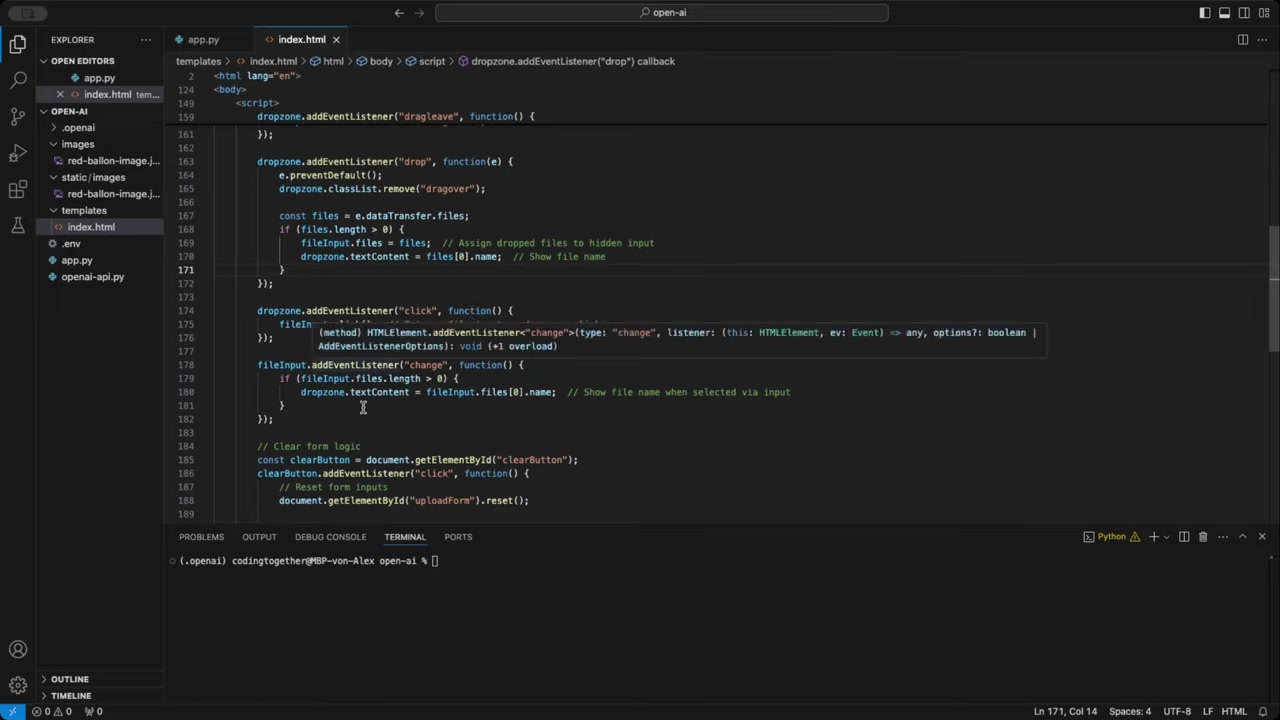The height and width of the screenshot is (720, 1280).
Task: Kill the terminal with the trash icon
Action: click(1203, 536)
